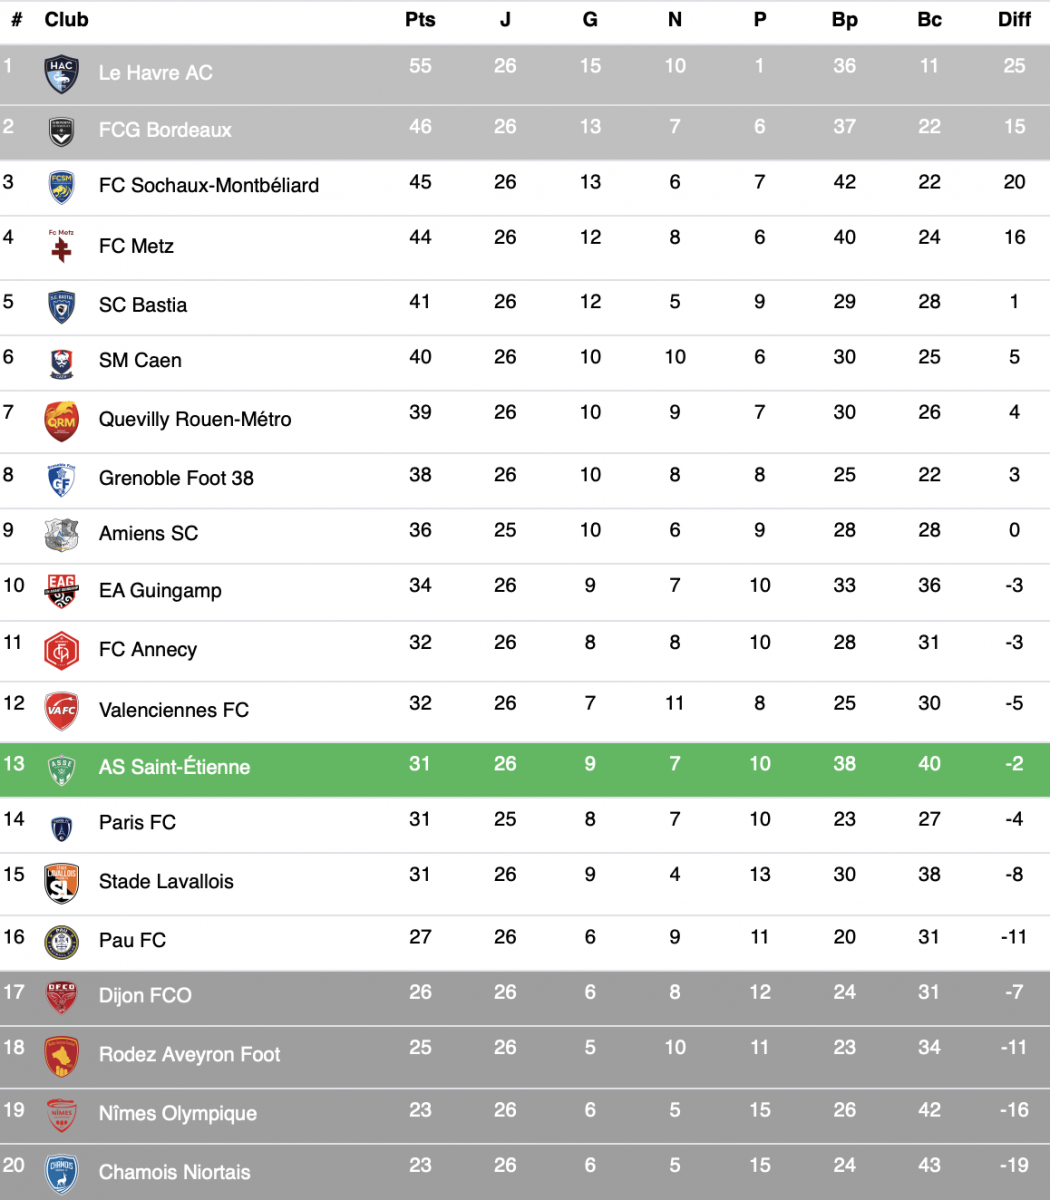
Task: Click the Pts column header
Action: [420, 20]
